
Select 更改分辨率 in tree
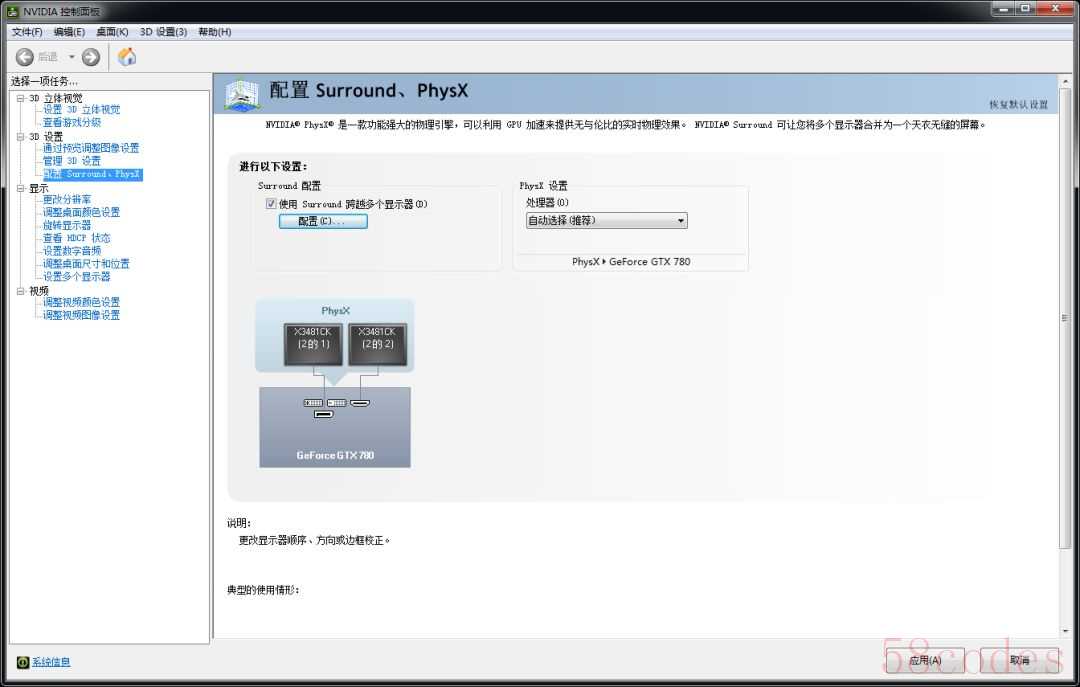tap(67, 200)
